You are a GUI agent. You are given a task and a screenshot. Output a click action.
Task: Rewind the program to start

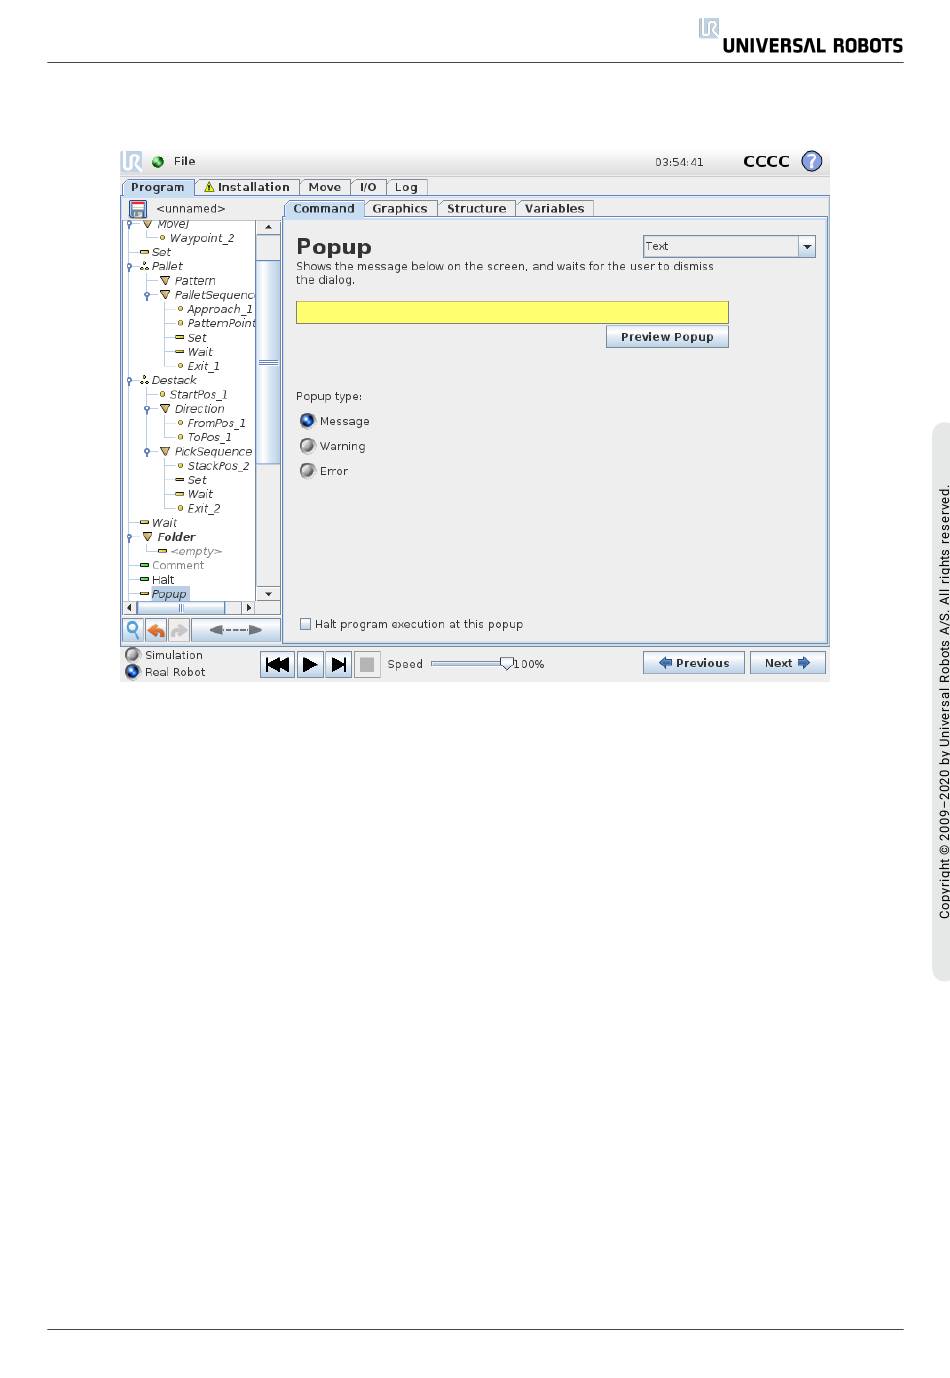(278, 664)
